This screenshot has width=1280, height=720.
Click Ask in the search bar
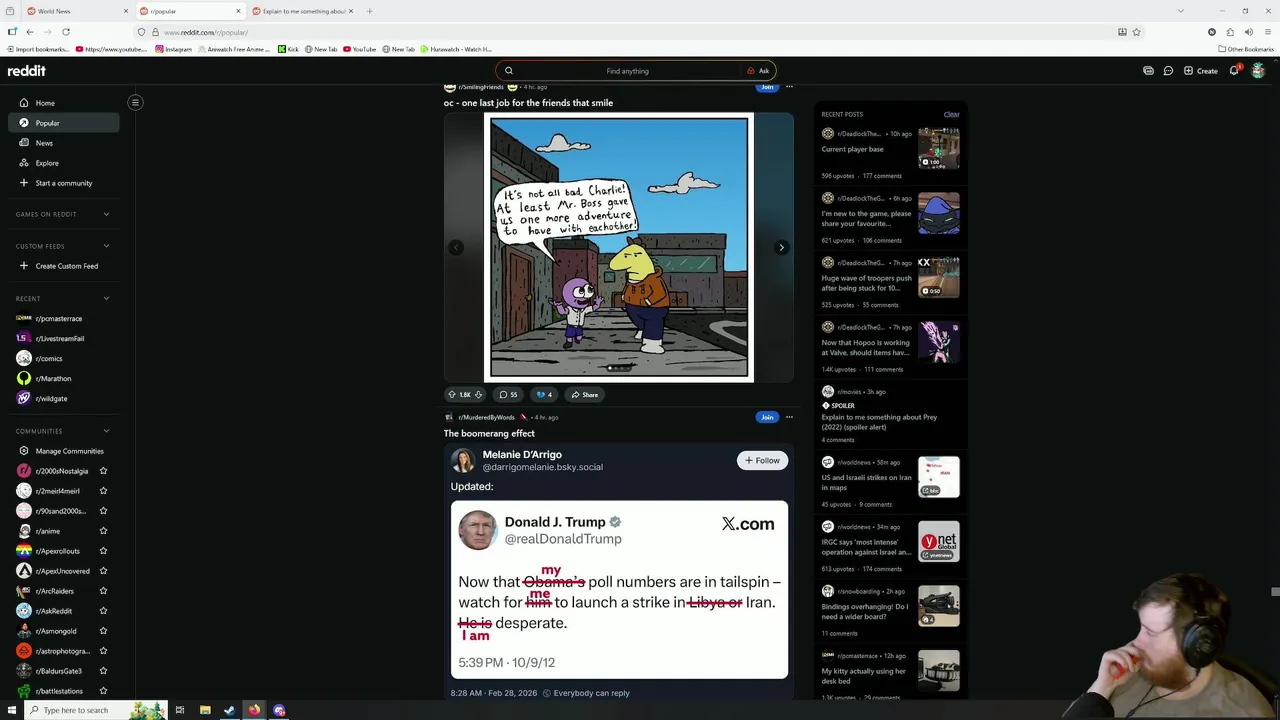coord(758,71)
